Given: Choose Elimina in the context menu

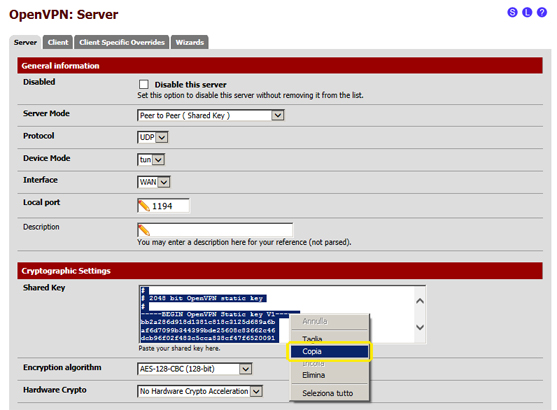Looking at the screenshot, I should click(330, 375).
